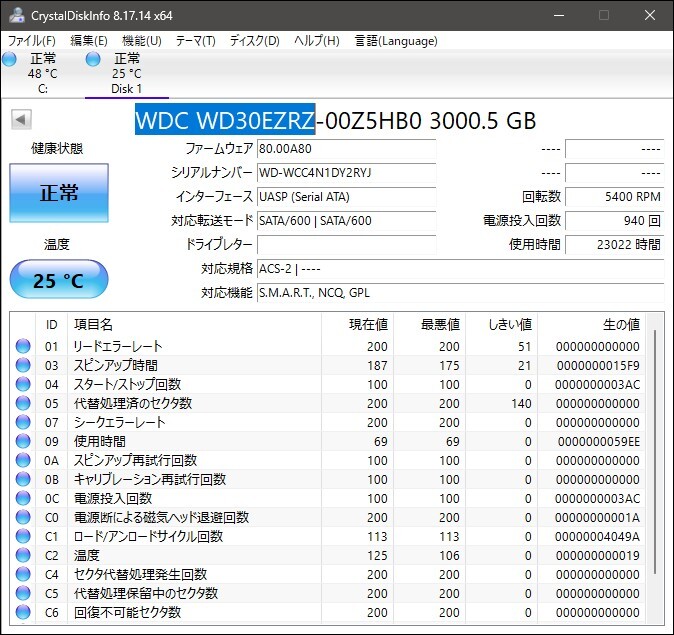Click the empty ドライブレター field
The image size is (674, 635).
[x=346, y=245]
